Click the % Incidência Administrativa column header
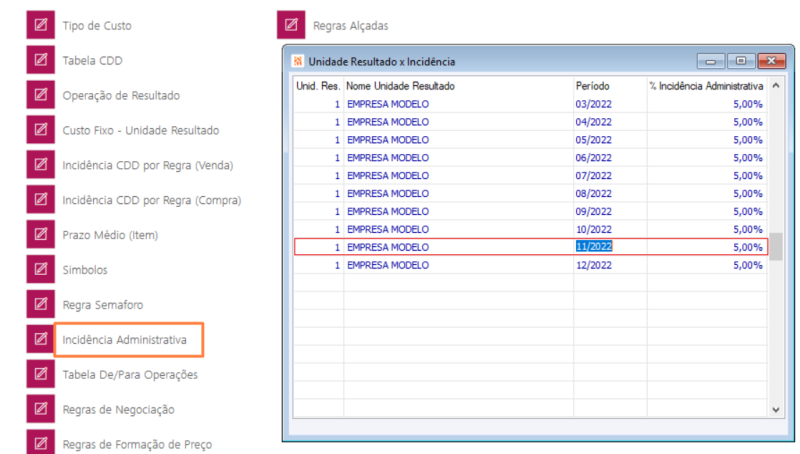 tap(707, 86)
